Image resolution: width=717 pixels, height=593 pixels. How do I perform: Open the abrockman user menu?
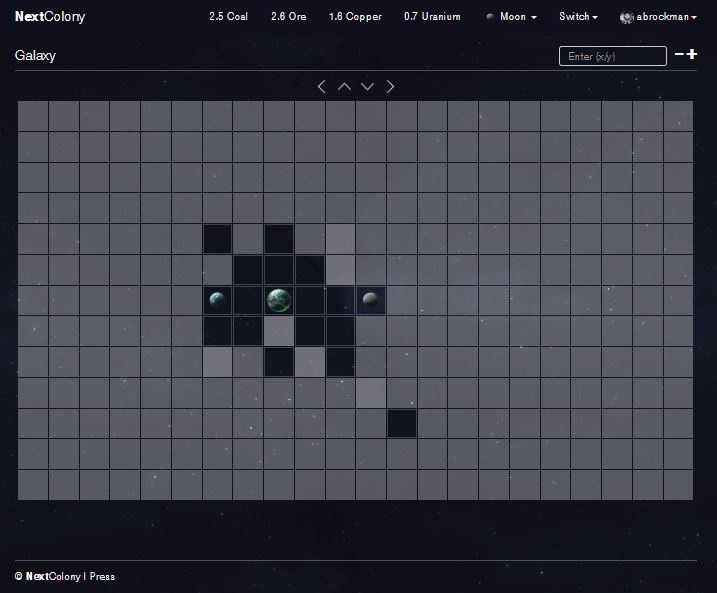(x=658, y=17)
